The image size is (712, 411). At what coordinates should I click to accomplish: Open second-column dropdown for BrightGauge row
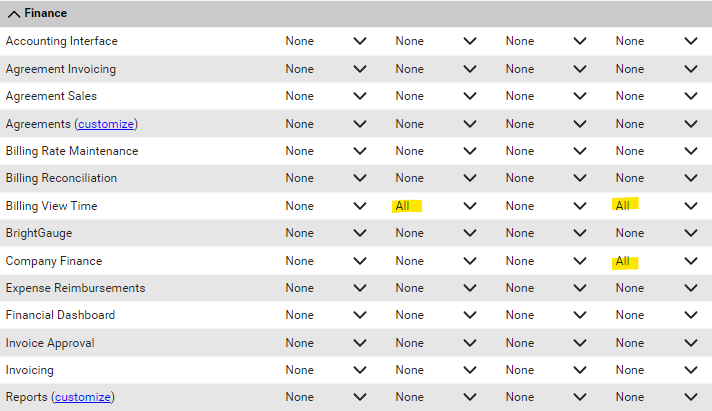(435, 233)
